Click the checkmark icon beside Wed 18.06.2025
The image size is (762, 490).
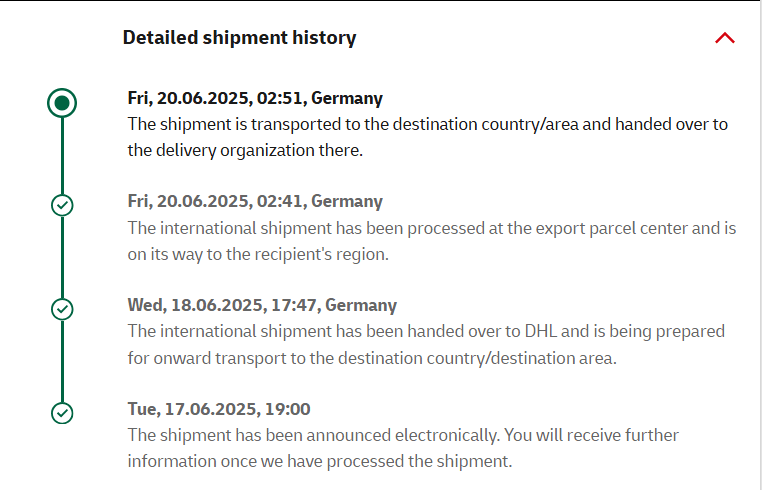pos(62,309)
